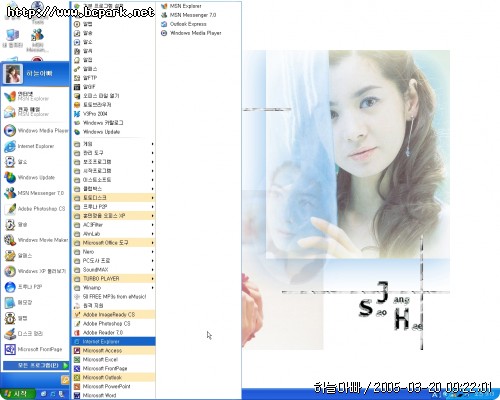Open the 내 컴퓨터 desktop icon
Image resolution: width=500 pixels, height=400 pixels.
(x=12, y=38)
